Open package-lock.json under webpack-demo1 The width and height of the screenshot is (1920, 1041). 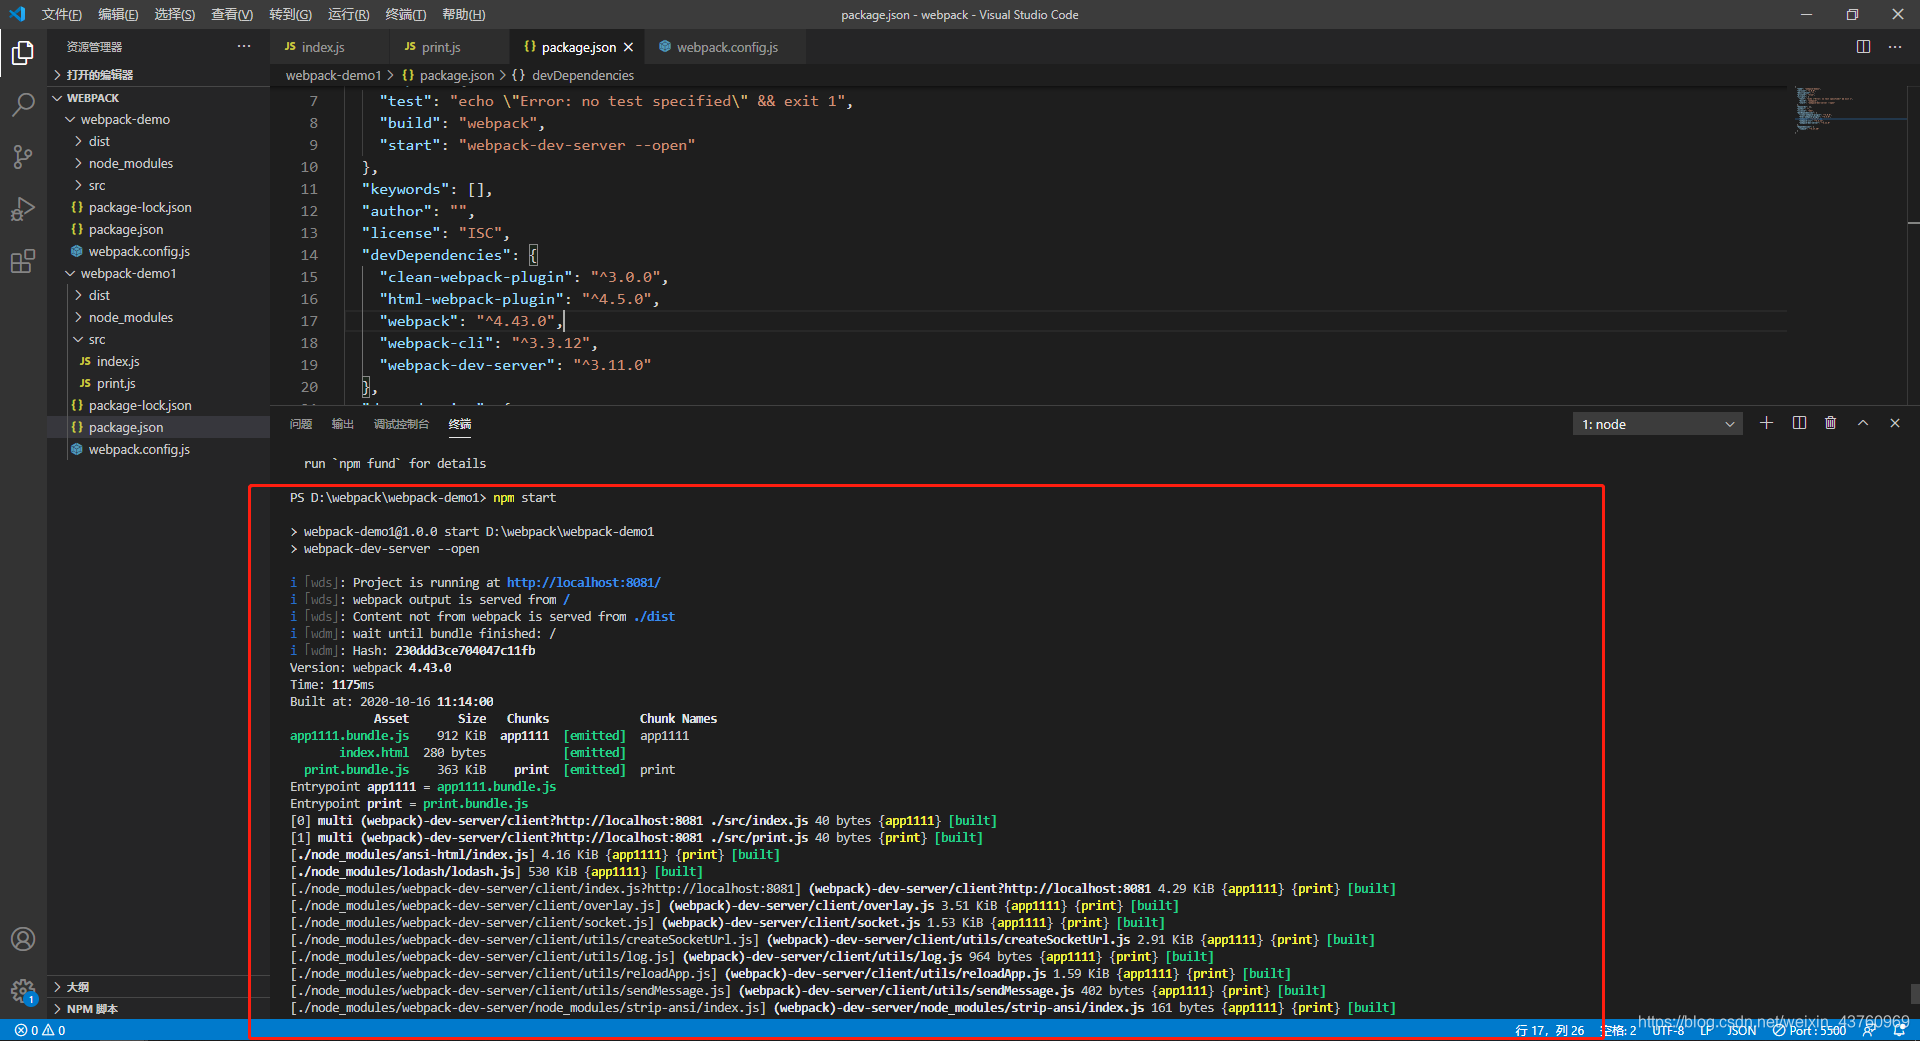click(140, 405)
